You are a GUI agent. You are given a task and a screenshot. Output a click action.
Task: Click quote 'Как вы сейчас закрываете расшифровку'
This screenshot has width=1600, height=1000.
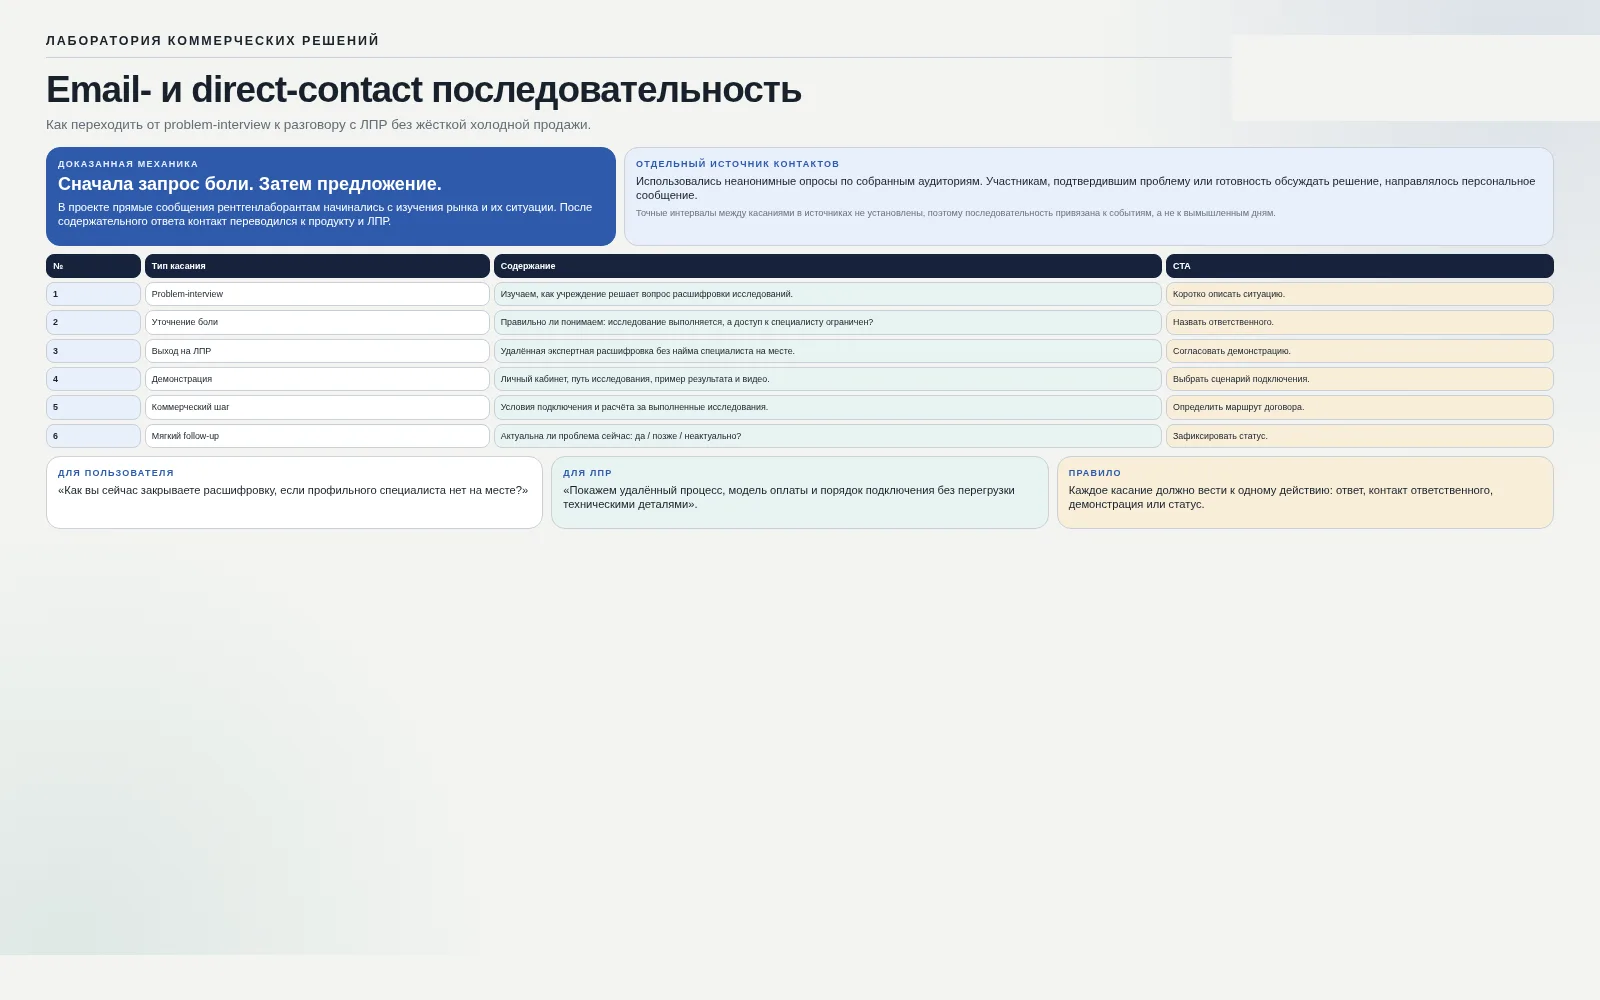click(x=293, y=490)
